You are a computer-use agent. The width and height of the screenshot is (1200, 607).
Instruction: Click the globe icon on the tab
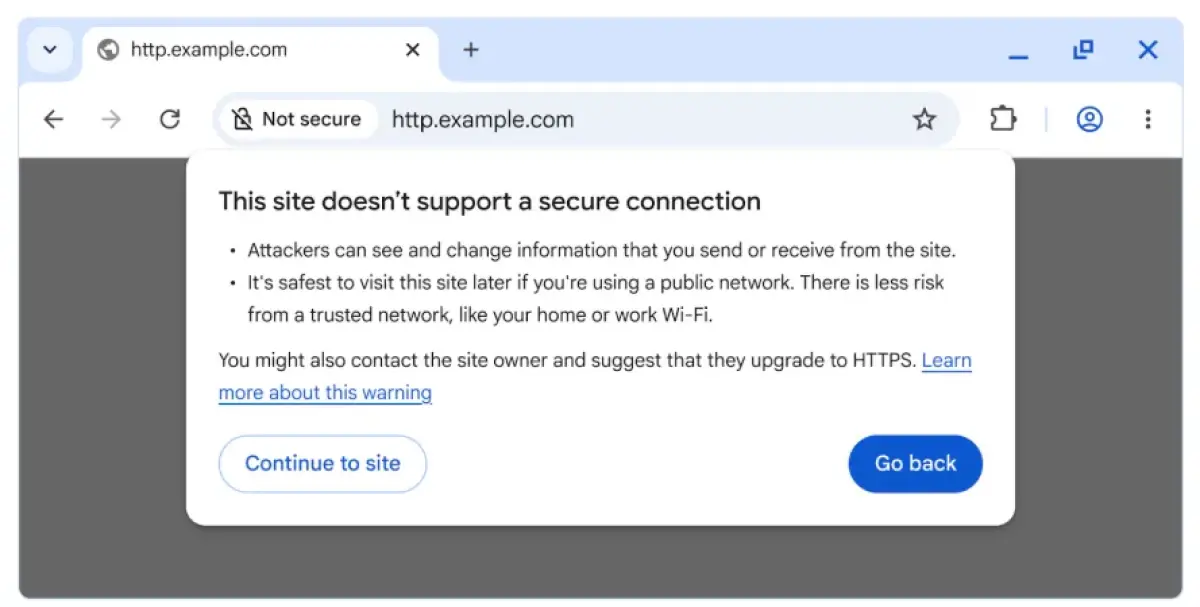(108, 49)
